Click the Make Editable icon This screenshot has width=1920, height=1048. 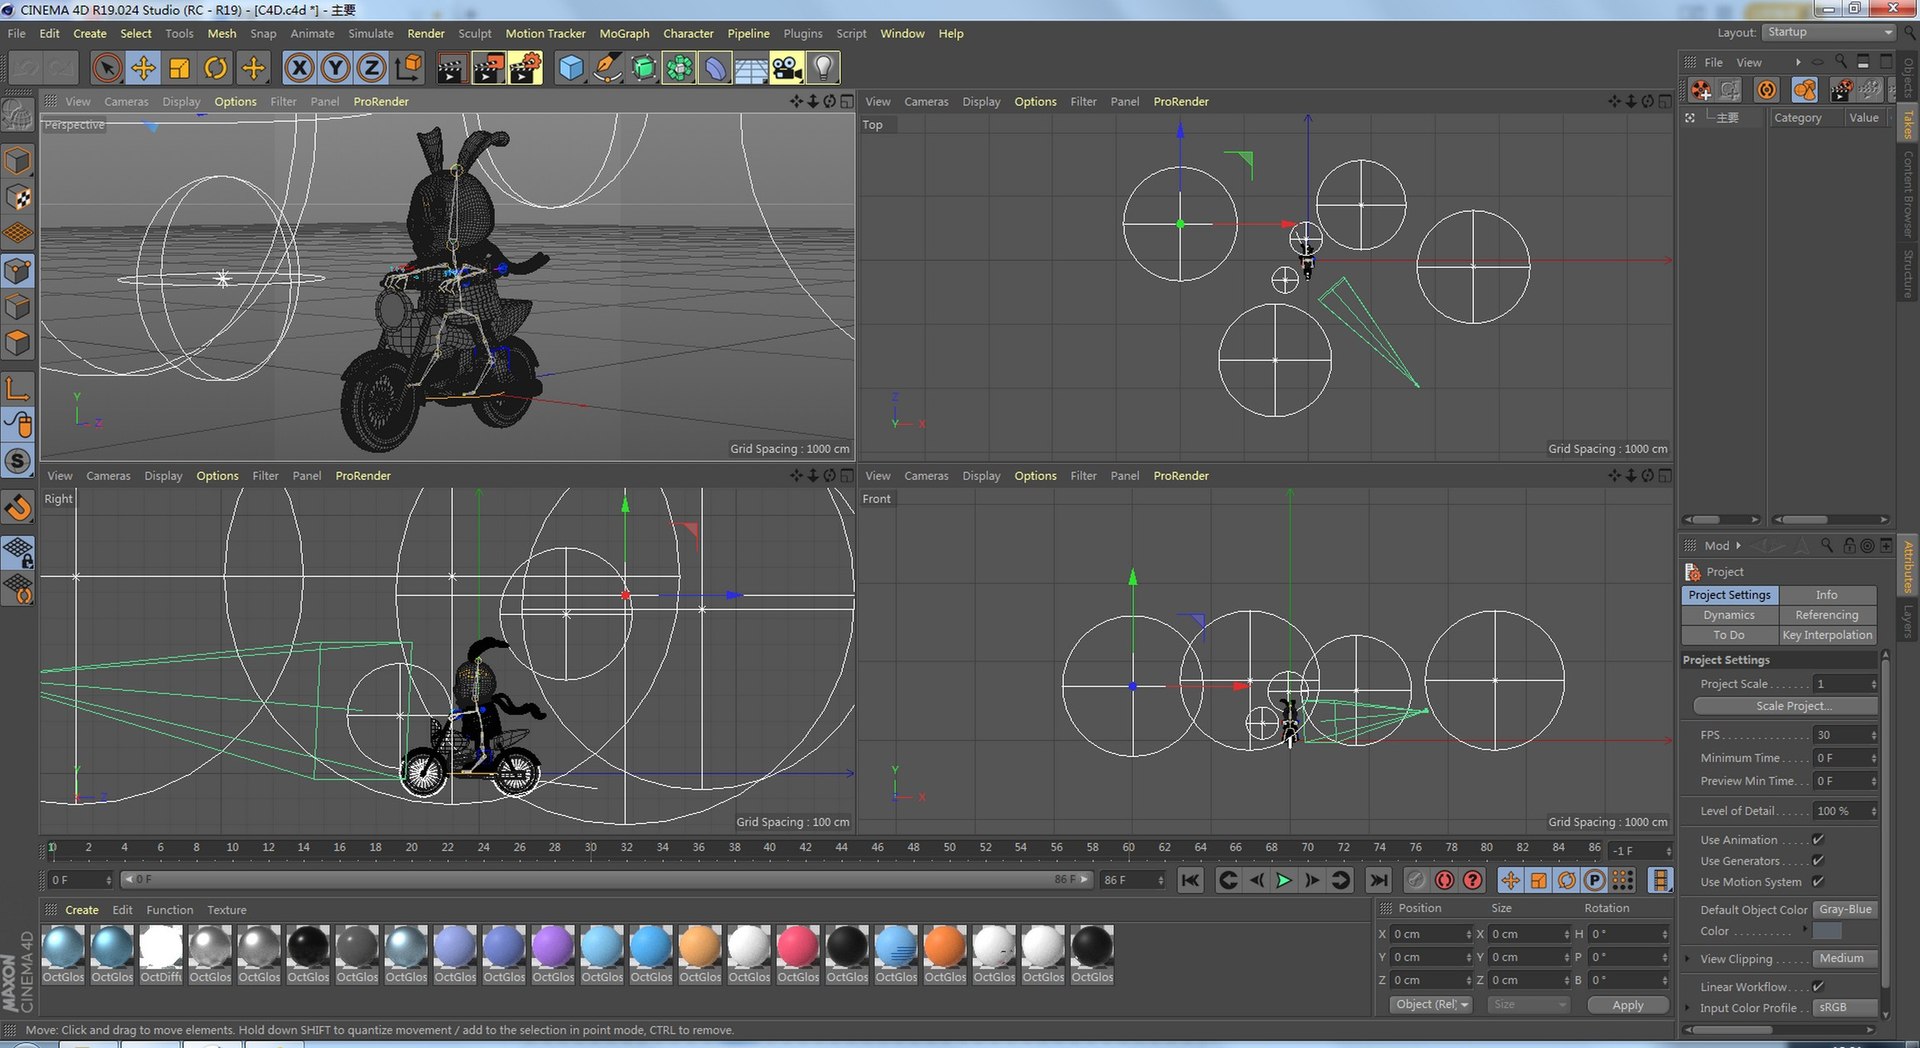pyautogui.click(x=18, y=116)
